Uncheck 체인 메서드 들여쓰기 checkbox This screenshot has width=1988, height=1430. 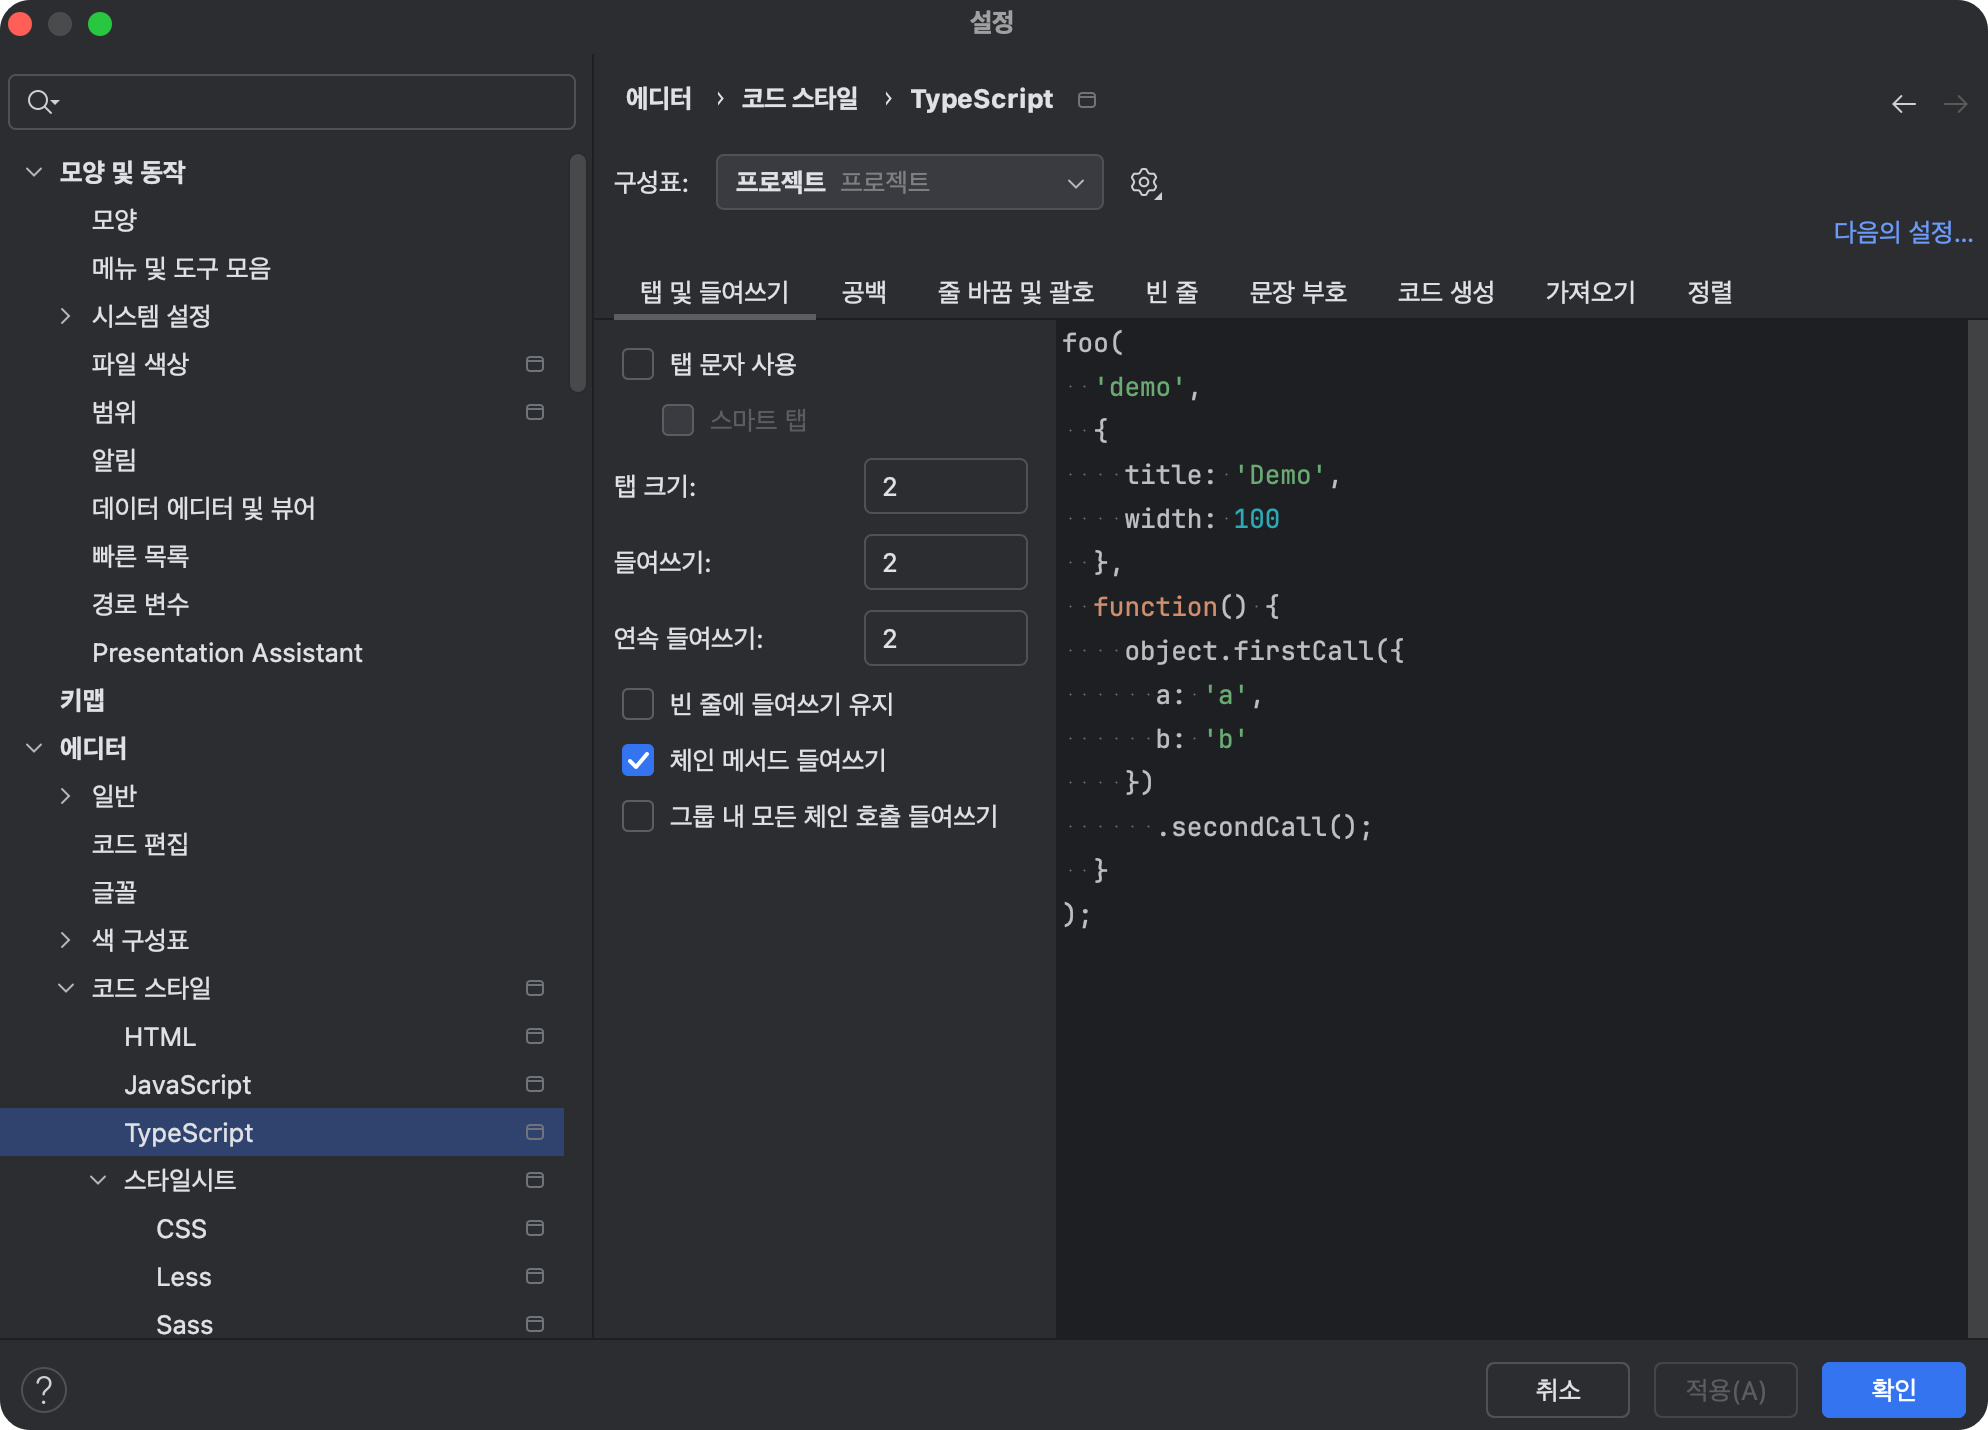tap(638, 760)
